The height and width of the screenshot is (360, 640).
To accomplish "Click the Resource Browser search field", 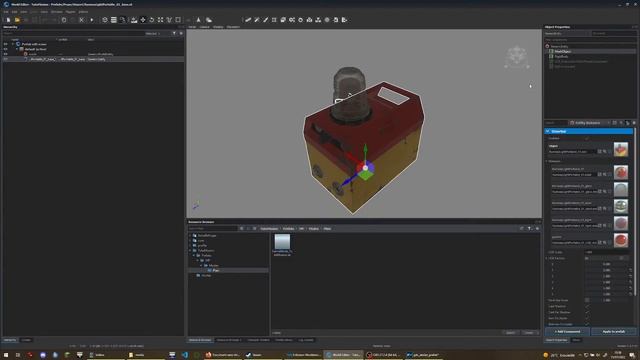I will coord(212,229).
